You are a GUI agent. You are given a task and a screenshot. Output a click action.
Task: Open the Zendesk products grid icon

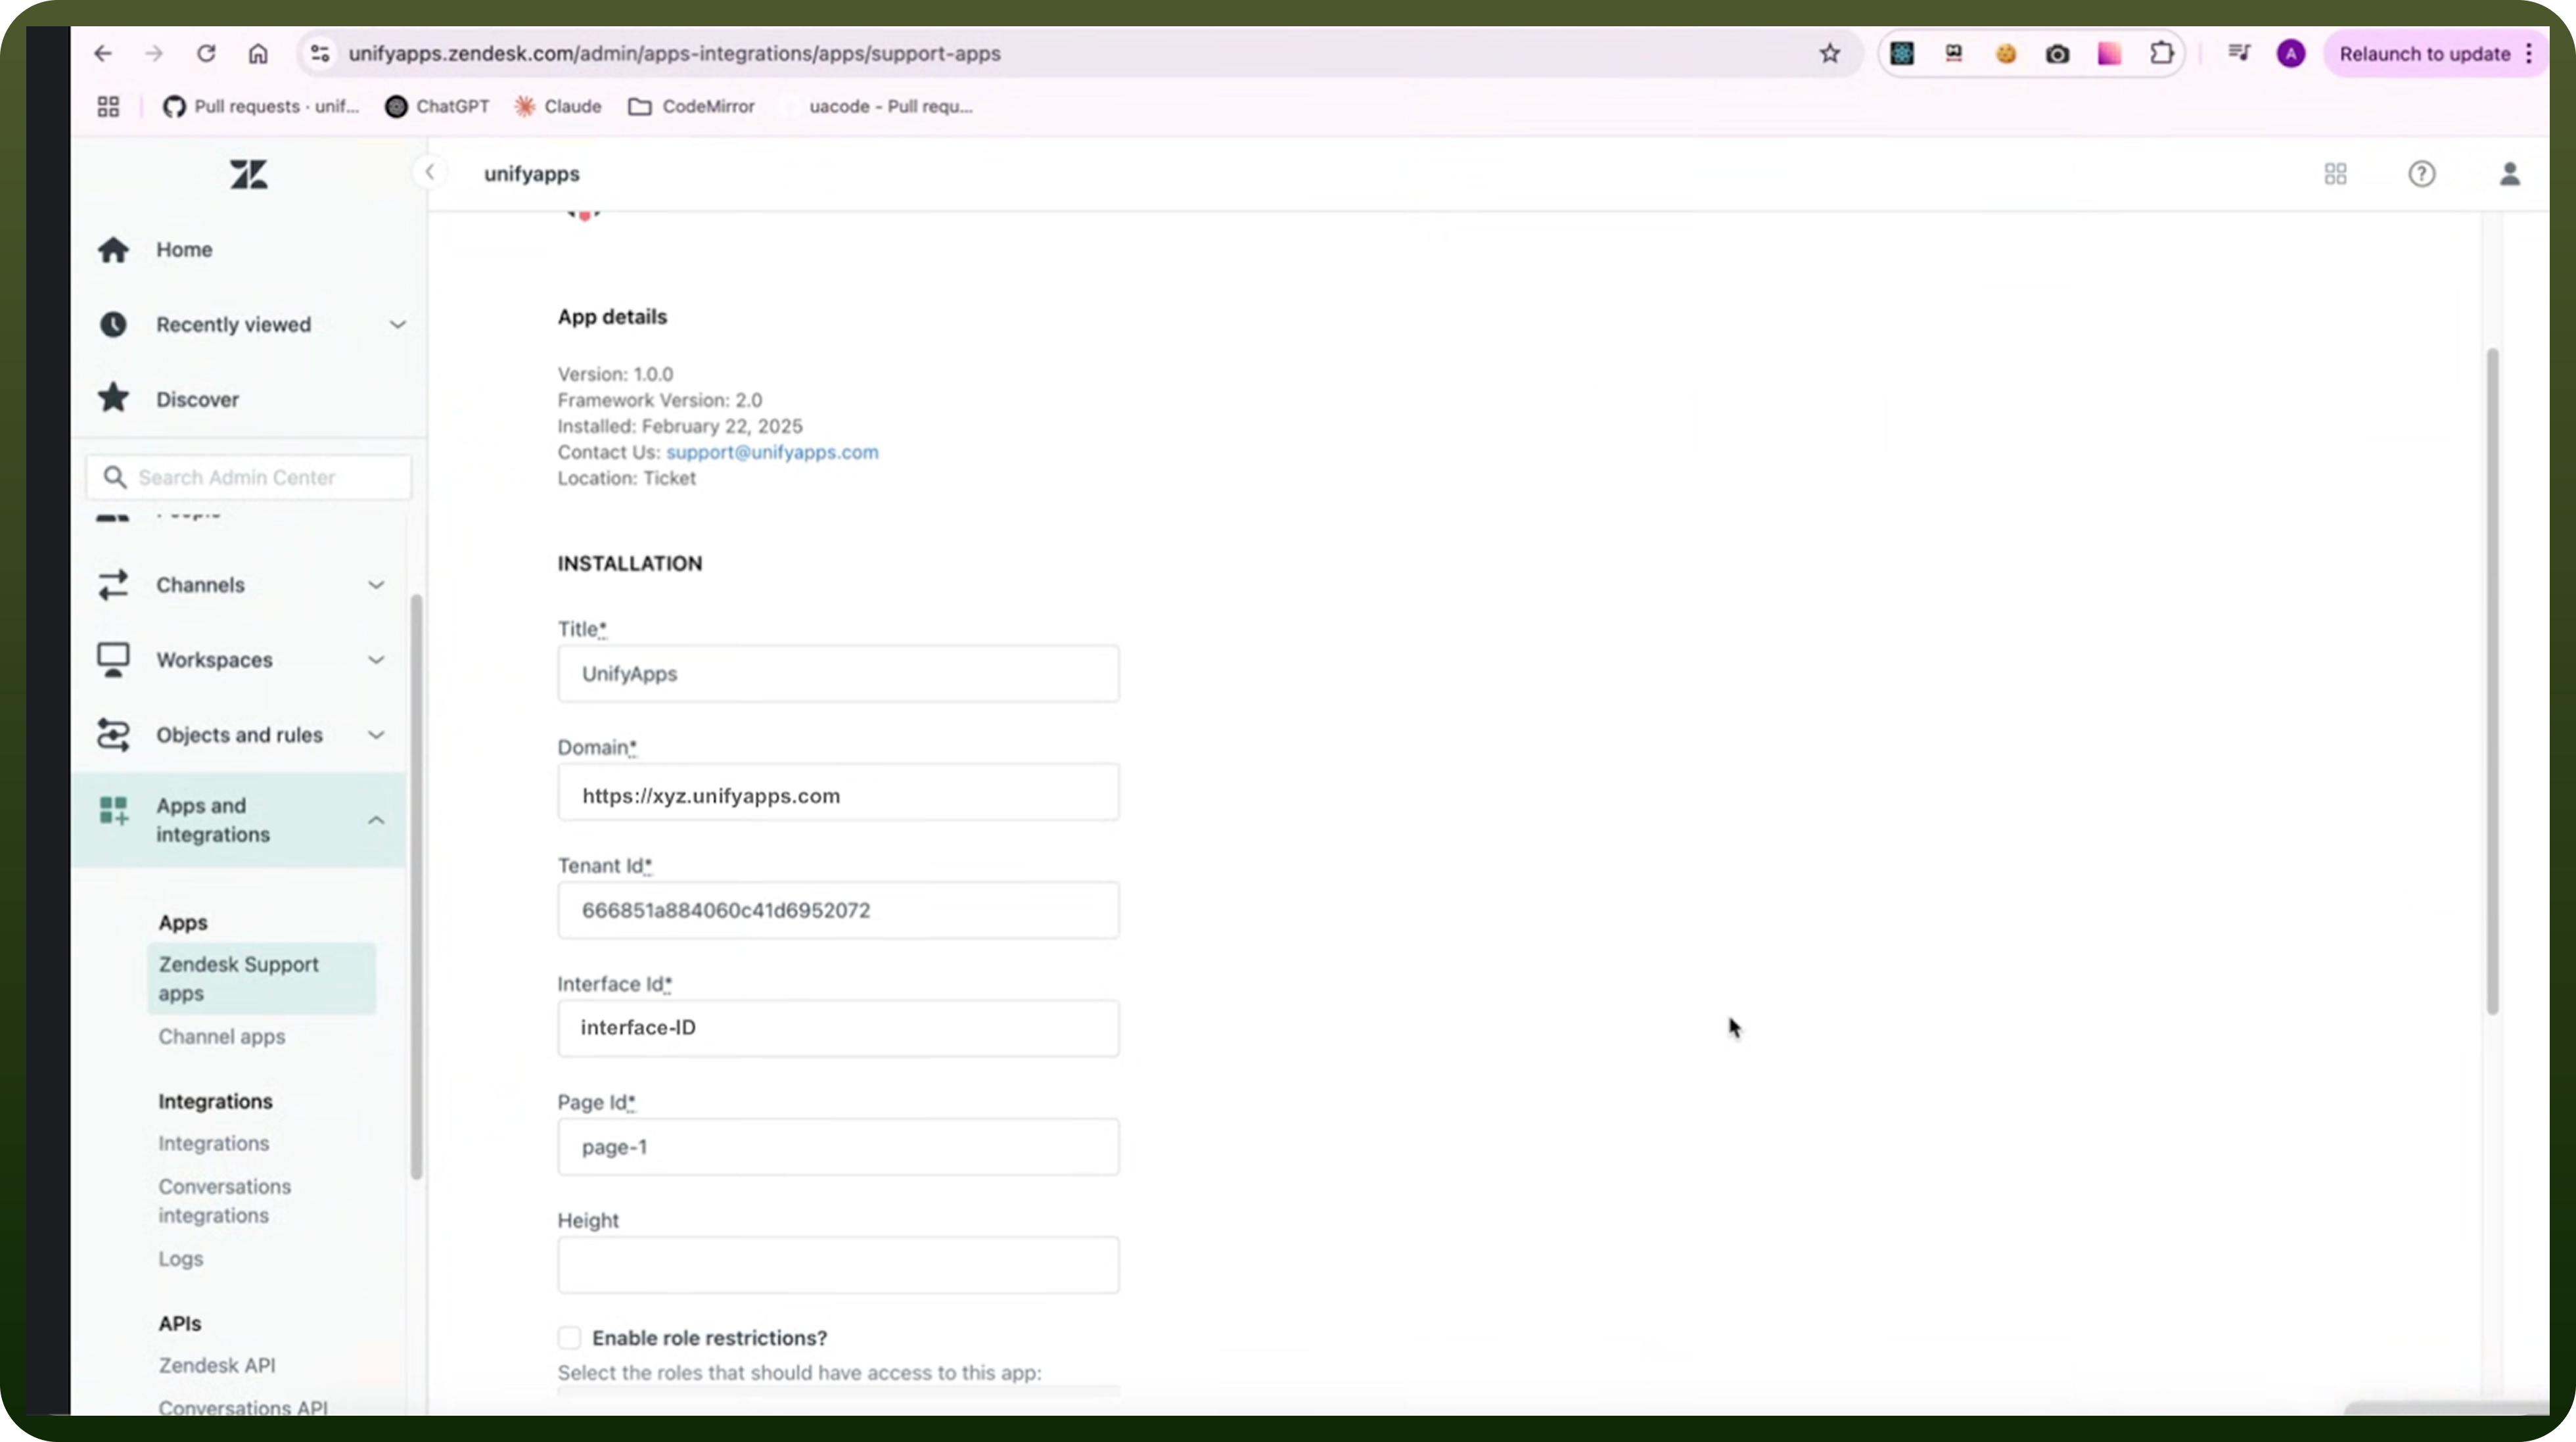pos(2335,174)
